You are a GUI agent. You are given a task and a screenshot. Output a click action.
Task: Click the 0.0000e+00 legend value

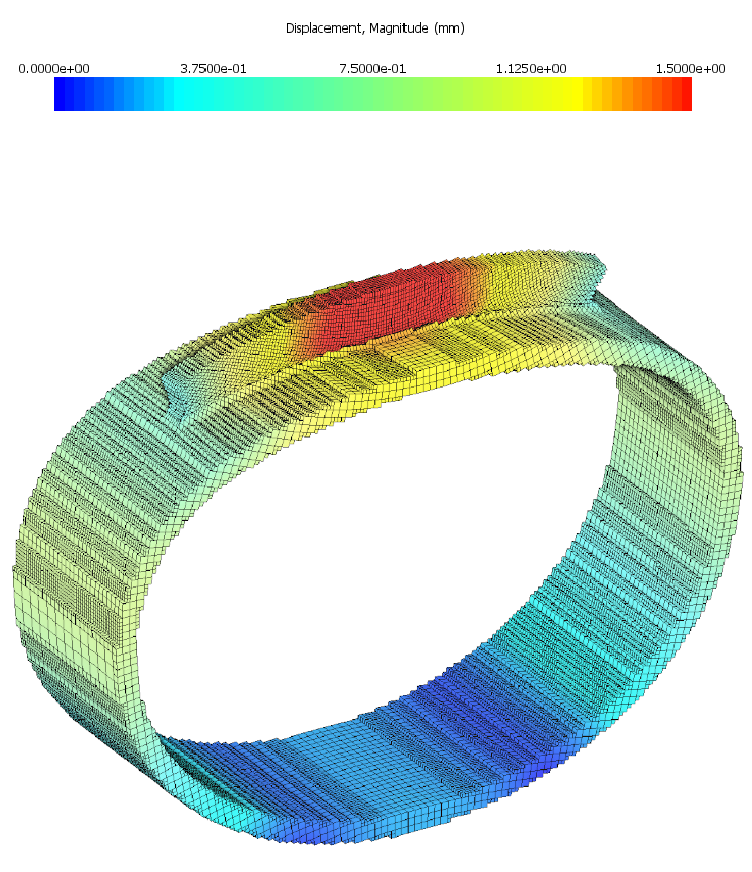pyautogui.click(x=54, y=68)
